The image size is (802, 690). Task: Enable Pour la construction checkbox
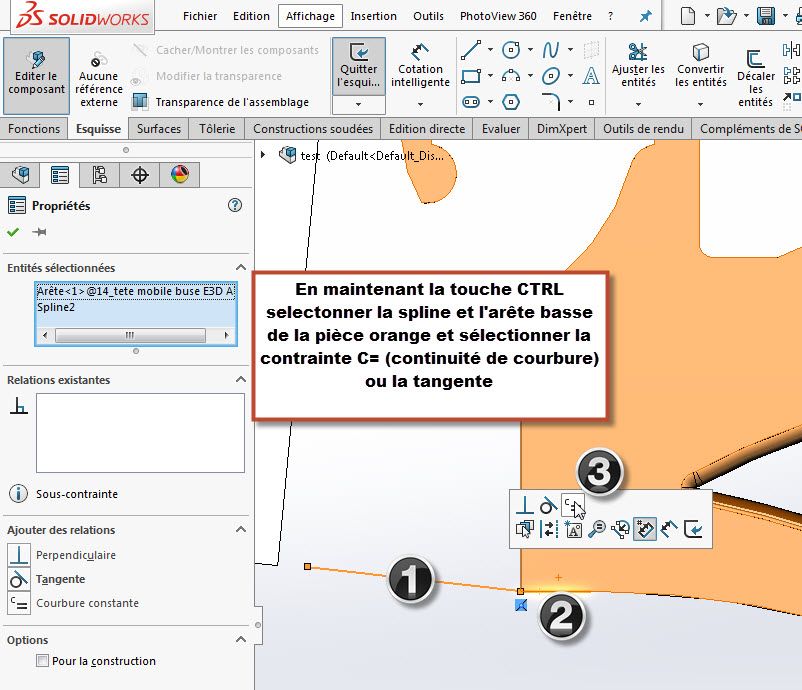click(42, 661)
